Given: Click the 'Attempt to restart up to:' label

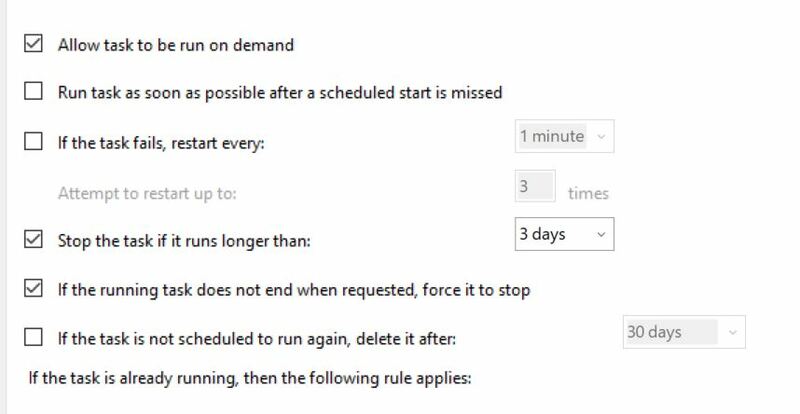Looking at the screenshot, I should [147, 194].
